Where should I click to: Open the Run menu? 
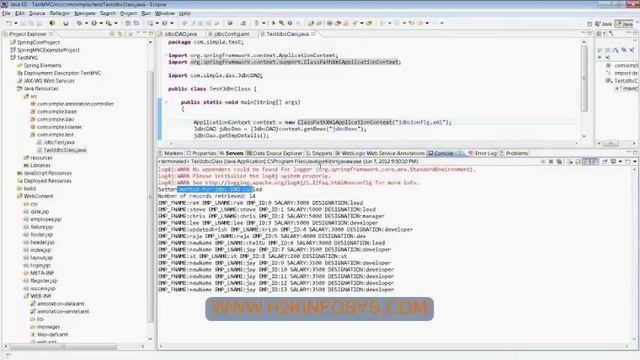[146, 13]
